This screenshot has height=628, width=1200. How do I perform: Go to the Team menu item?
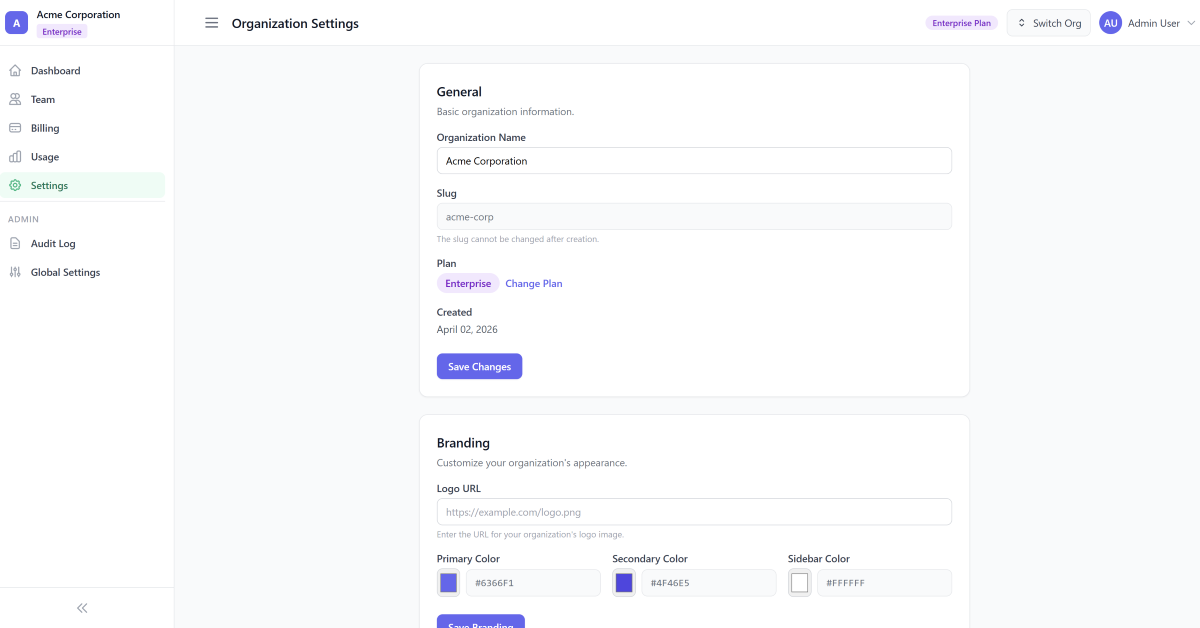click(x=43, y=100)
